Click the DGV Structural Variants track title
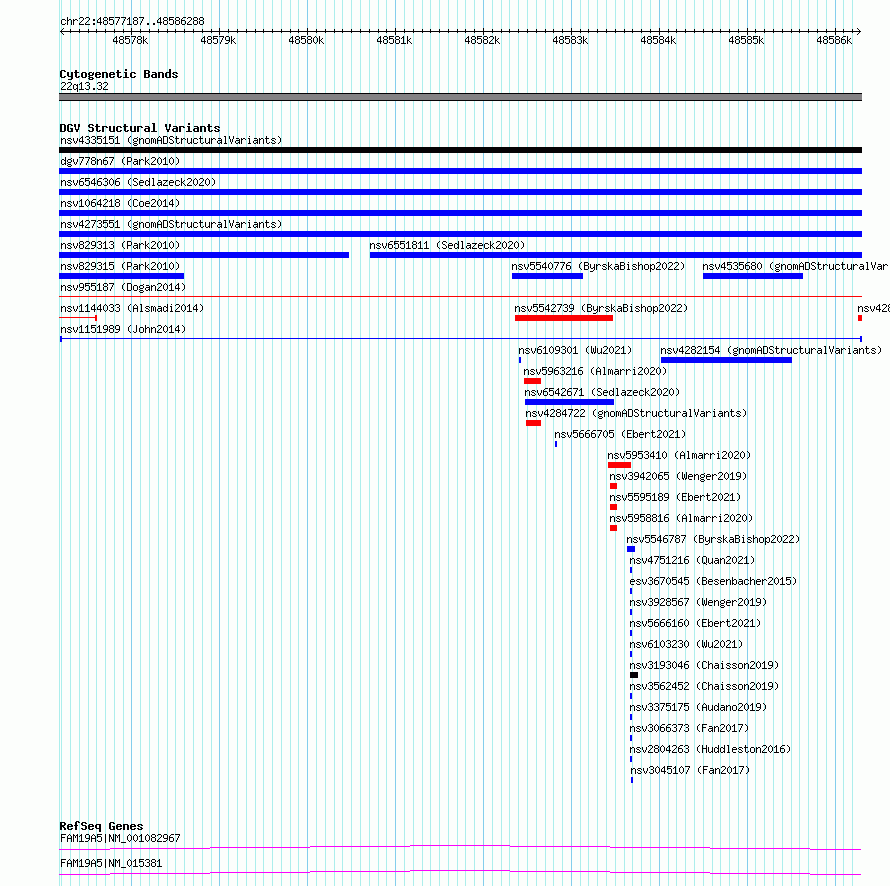 click(140, 128)
